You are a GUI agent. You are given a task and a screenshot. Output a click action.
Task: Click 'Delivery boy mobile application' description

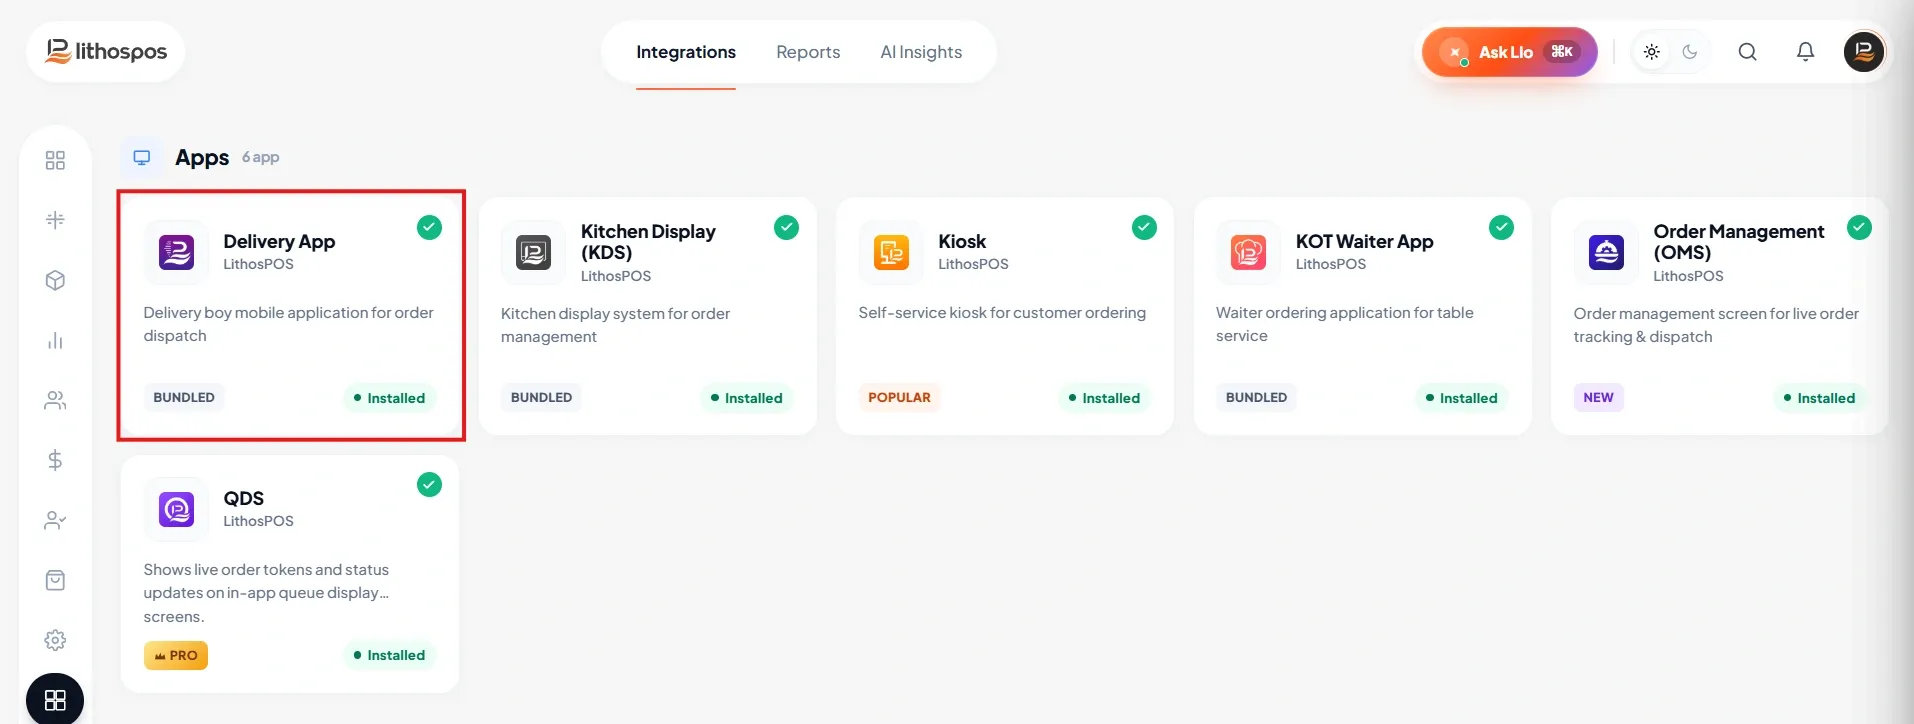288,324
